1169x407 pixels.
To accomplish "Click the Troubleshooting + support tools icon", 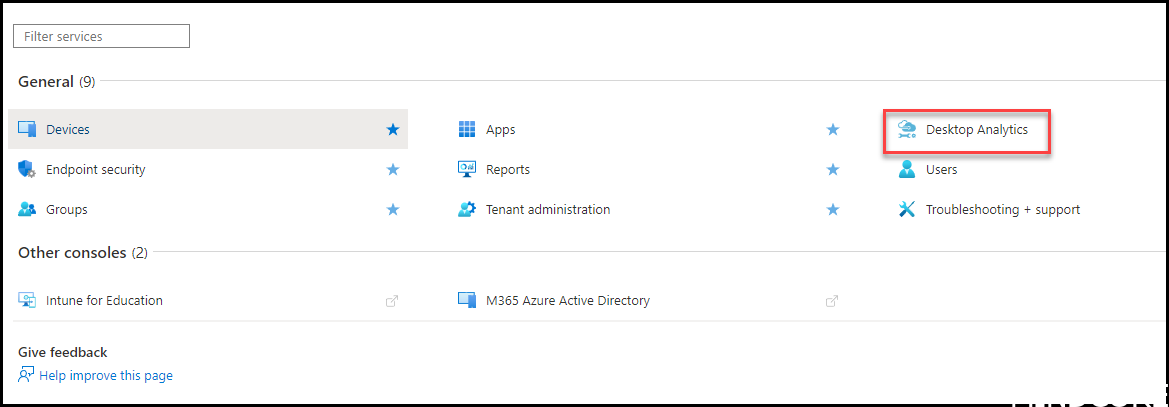I will [x=907, y=209].
